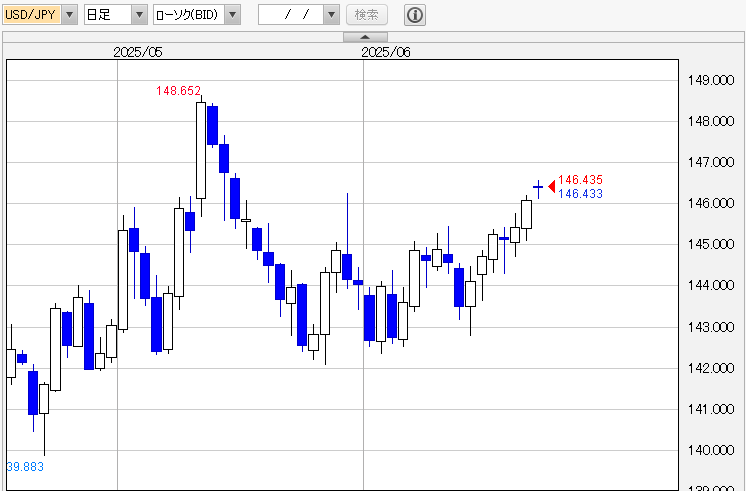Click the 2025/06 date axis label
This screenshot has height=491, width=746.
(386, 52)
